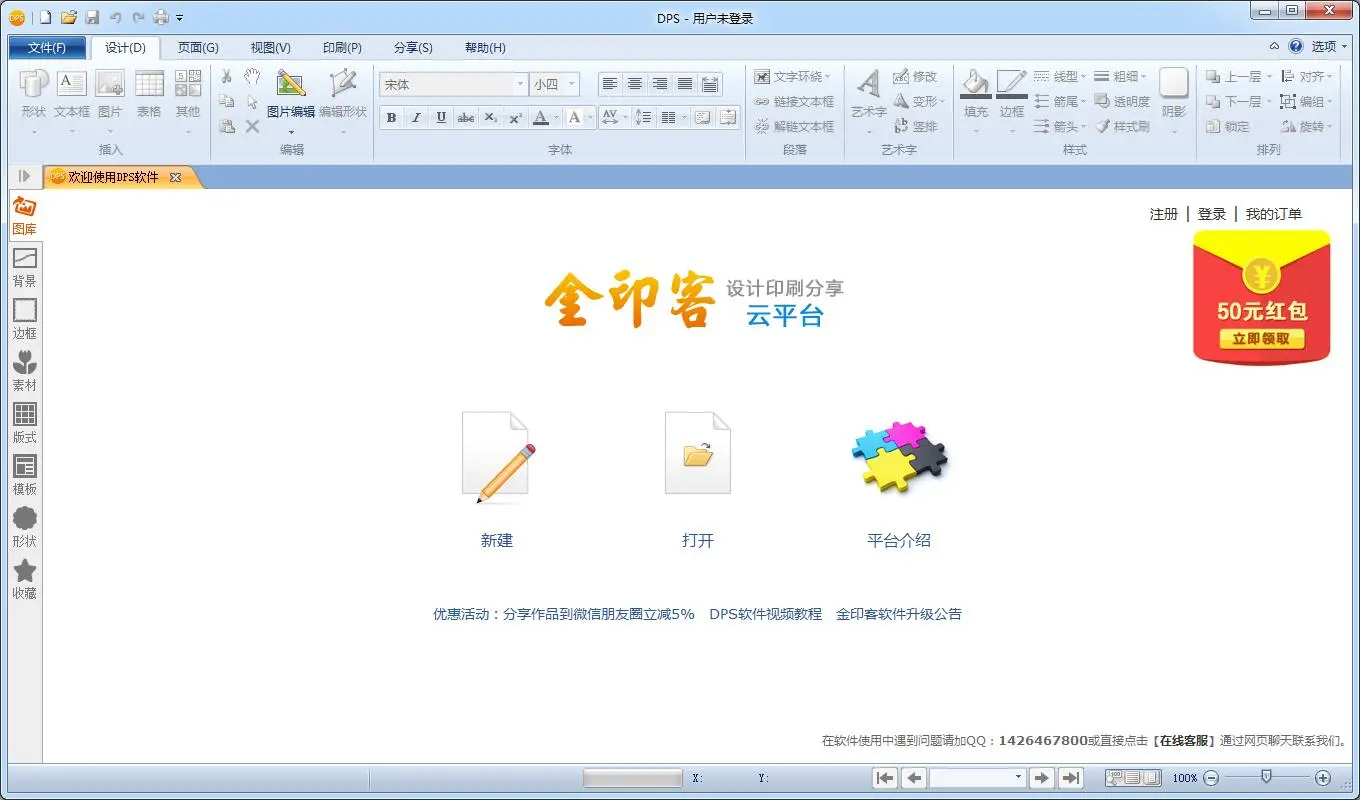Click the print icon in quick access toolbar
The width and height of the screenshot is (1360, 800).
pos(160,18)
